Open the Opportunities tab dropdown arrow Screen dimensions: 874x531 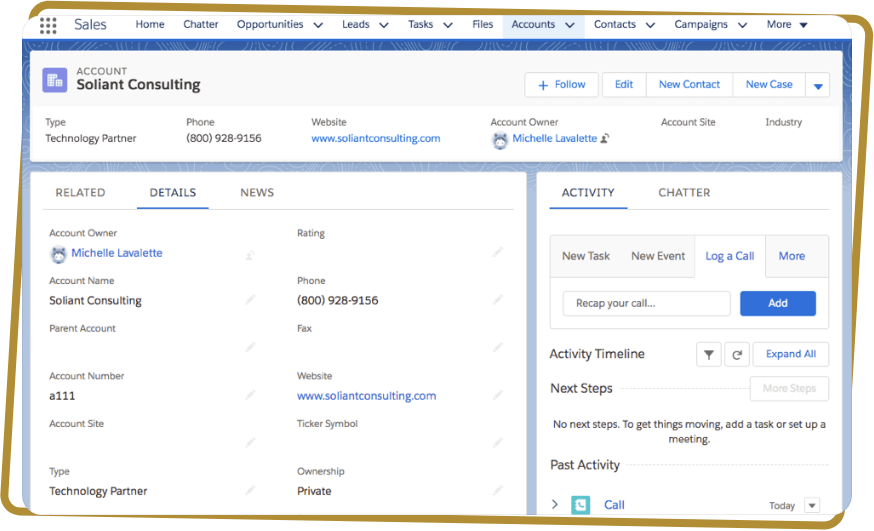(318, 25)
